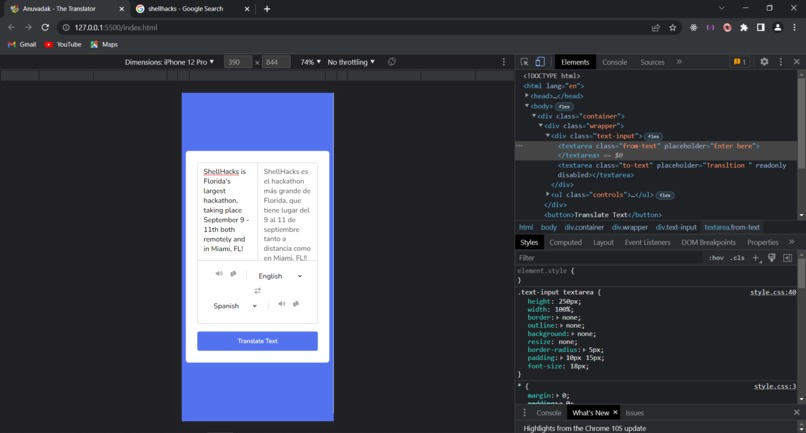Click the site information icon
The image size is (806, 433).
pyautogui.click(x=66, y=28)
